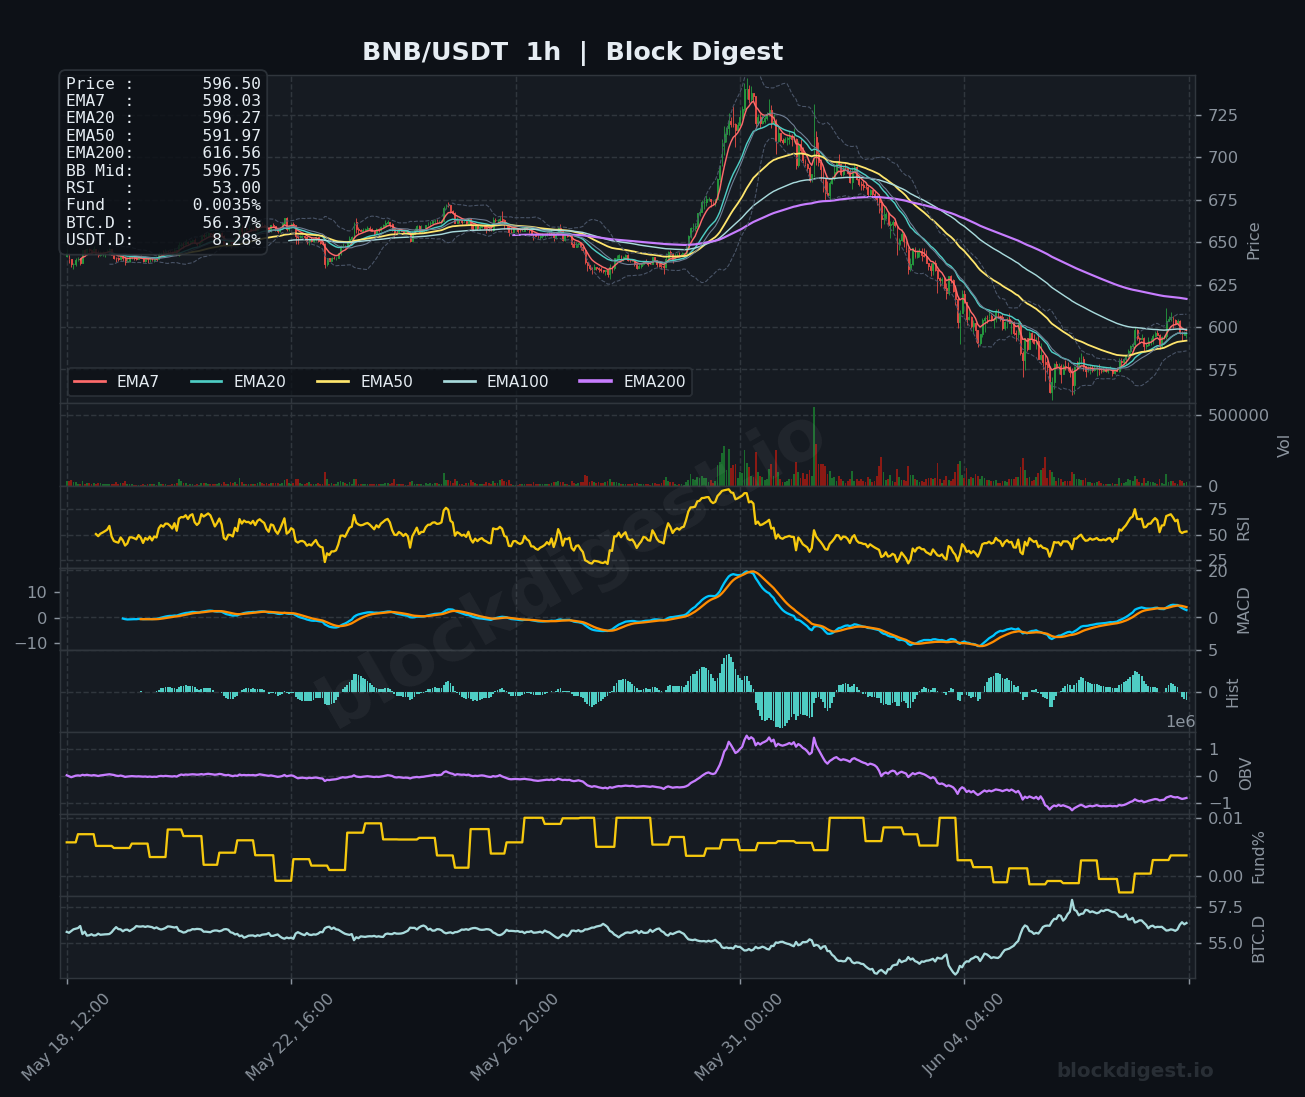Click the Fund value 0.0035%
1305x1097 pixels.
pyautogui.click(x=227, y=205)
